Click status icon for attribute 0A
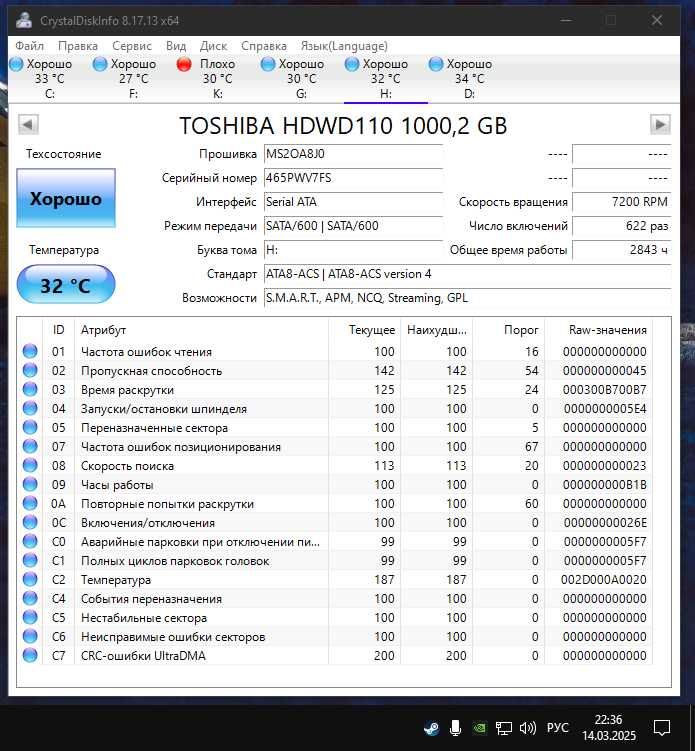 coord(30,503)
